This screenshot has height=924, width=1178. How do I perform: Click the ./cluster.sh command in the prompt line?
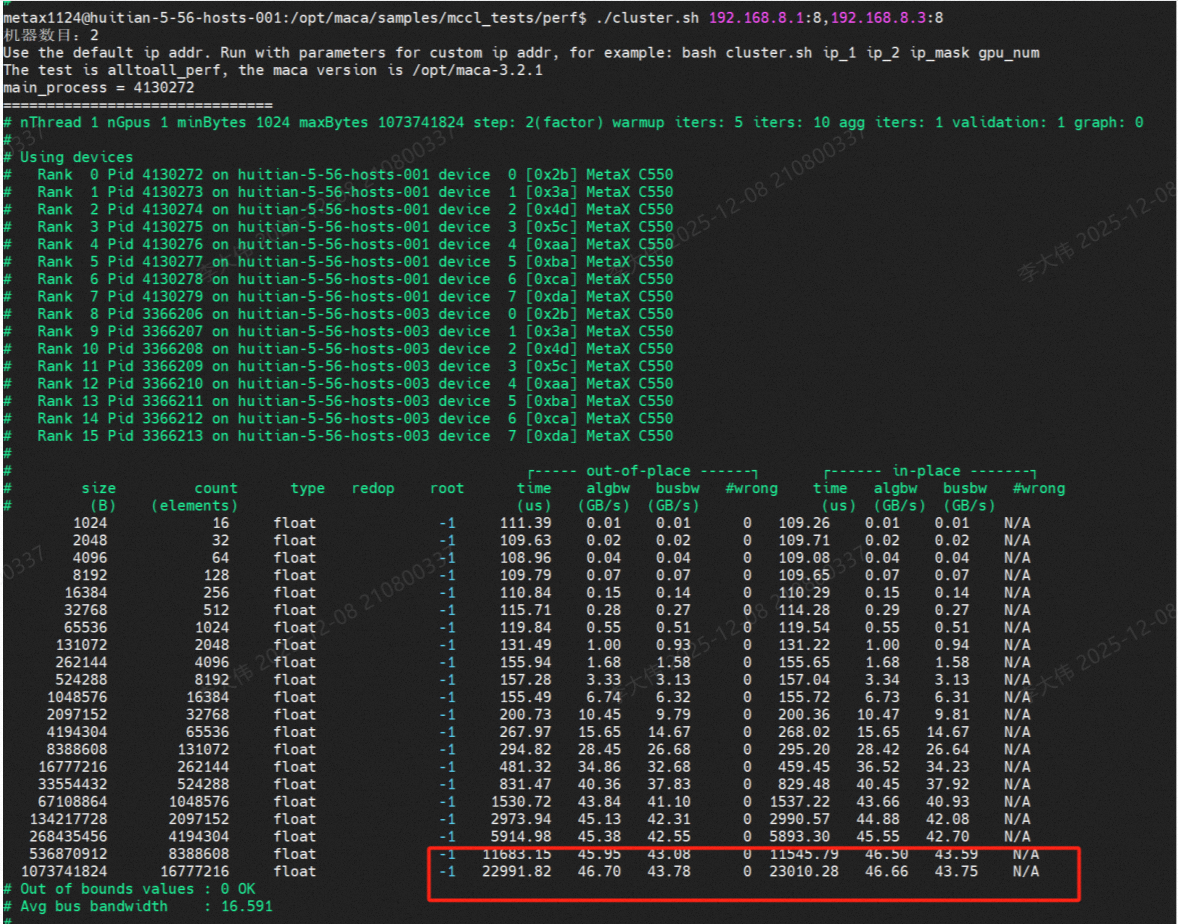tap(647, 17)
